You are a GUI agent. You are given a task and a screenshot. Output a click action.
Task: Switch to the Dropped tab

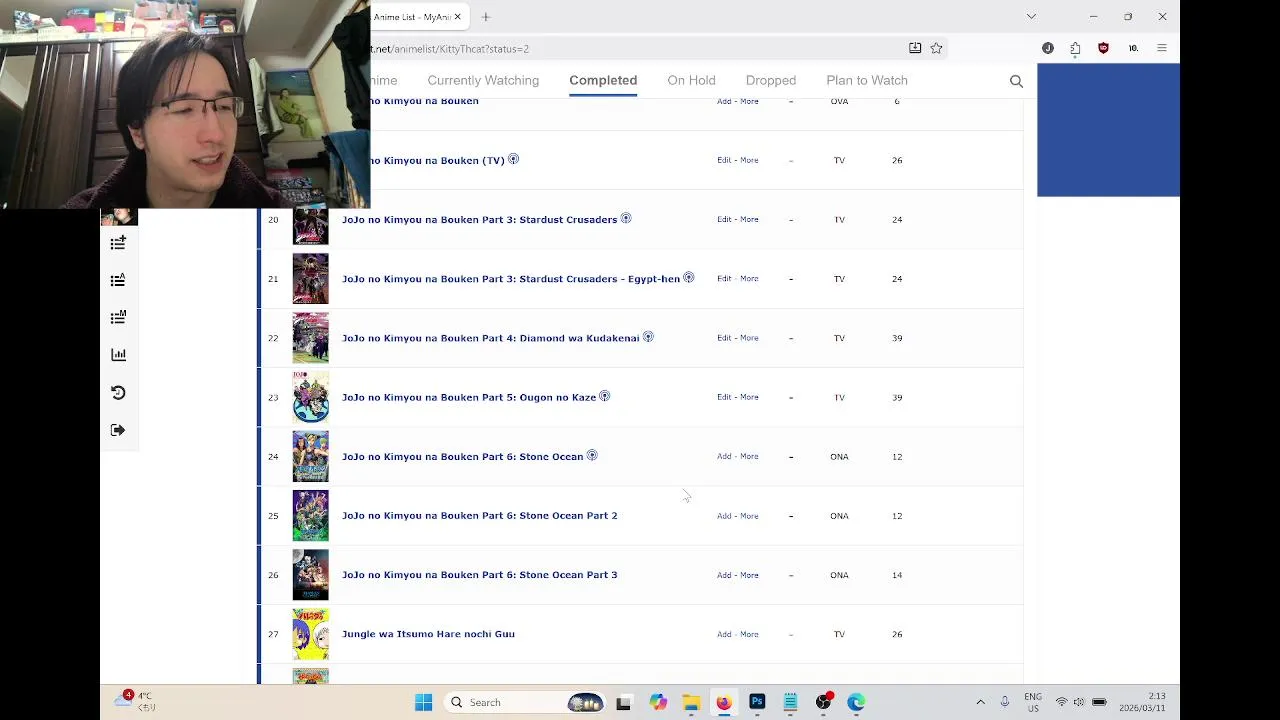(771, 80)
